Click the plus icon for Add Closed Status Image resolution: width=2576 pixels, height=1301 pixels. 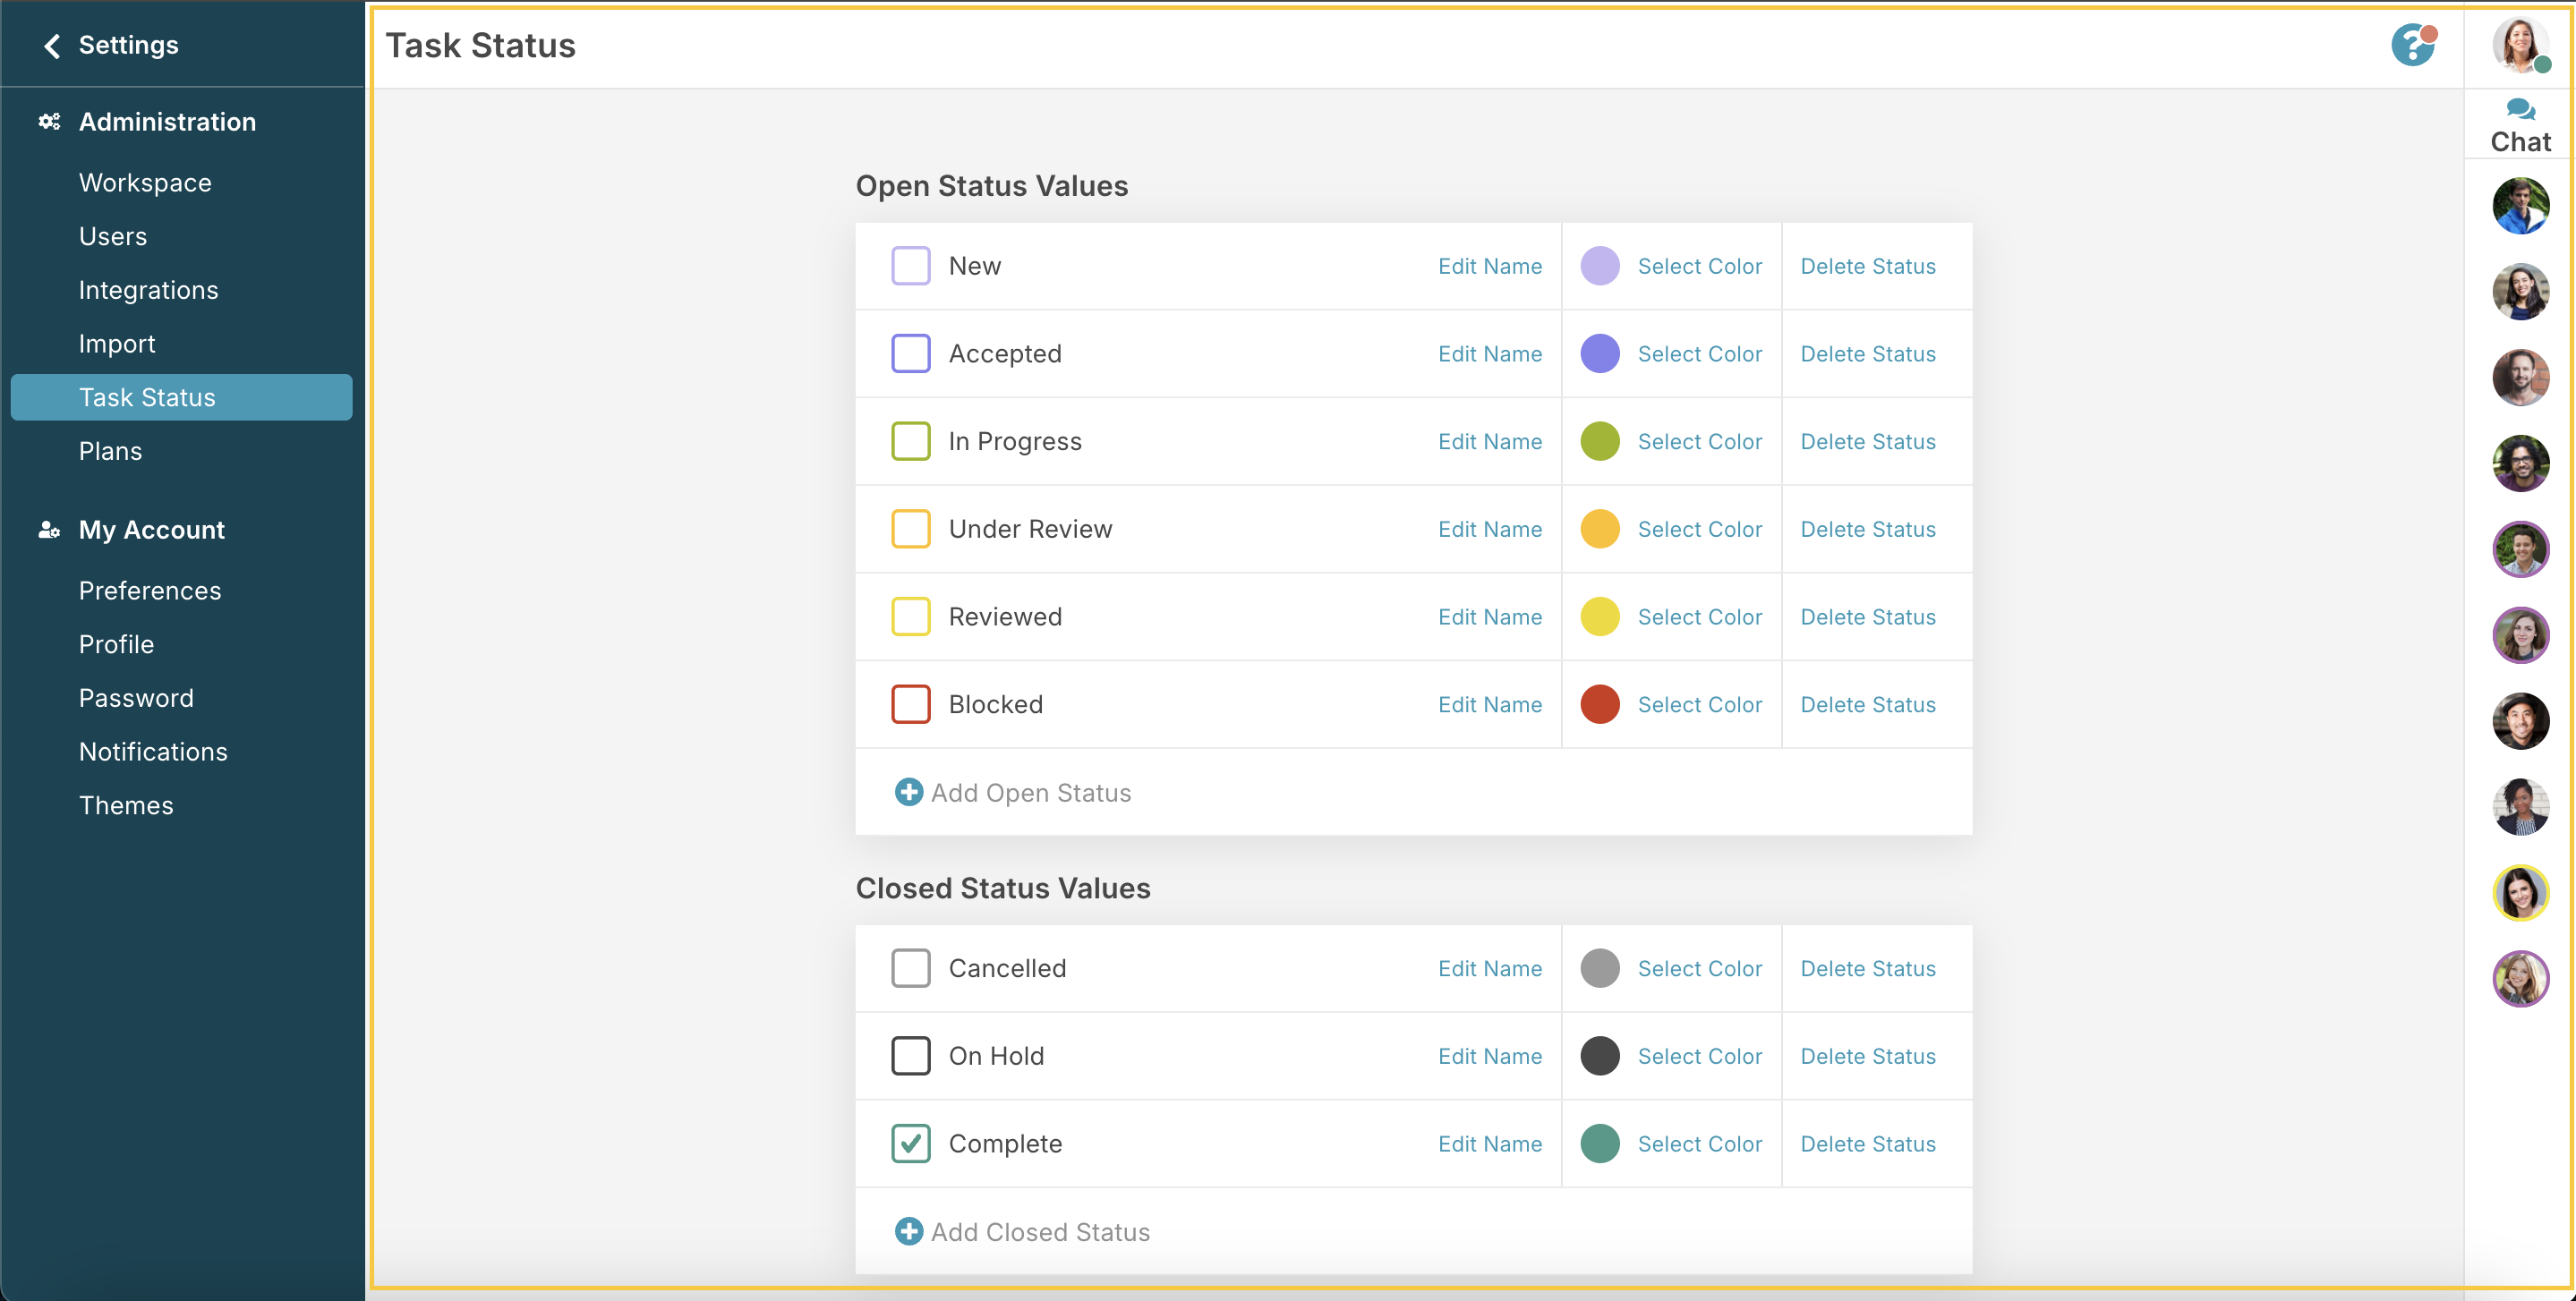tap(908, 1231)
